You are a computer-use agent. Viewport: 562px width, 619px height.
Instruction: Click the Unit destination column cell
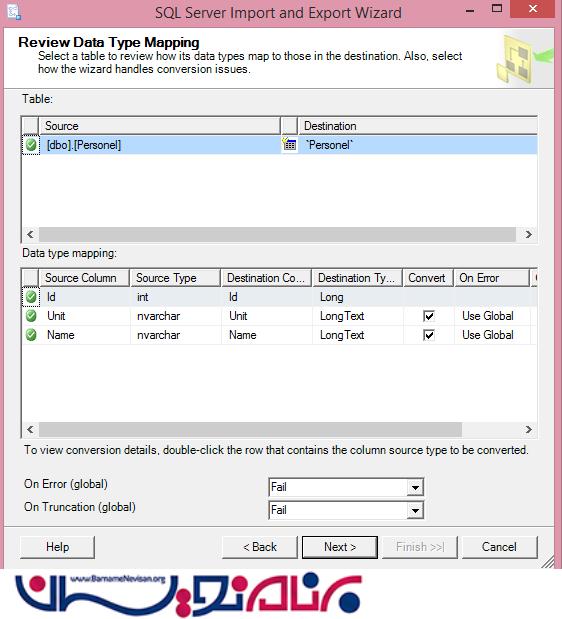(267, 316)
